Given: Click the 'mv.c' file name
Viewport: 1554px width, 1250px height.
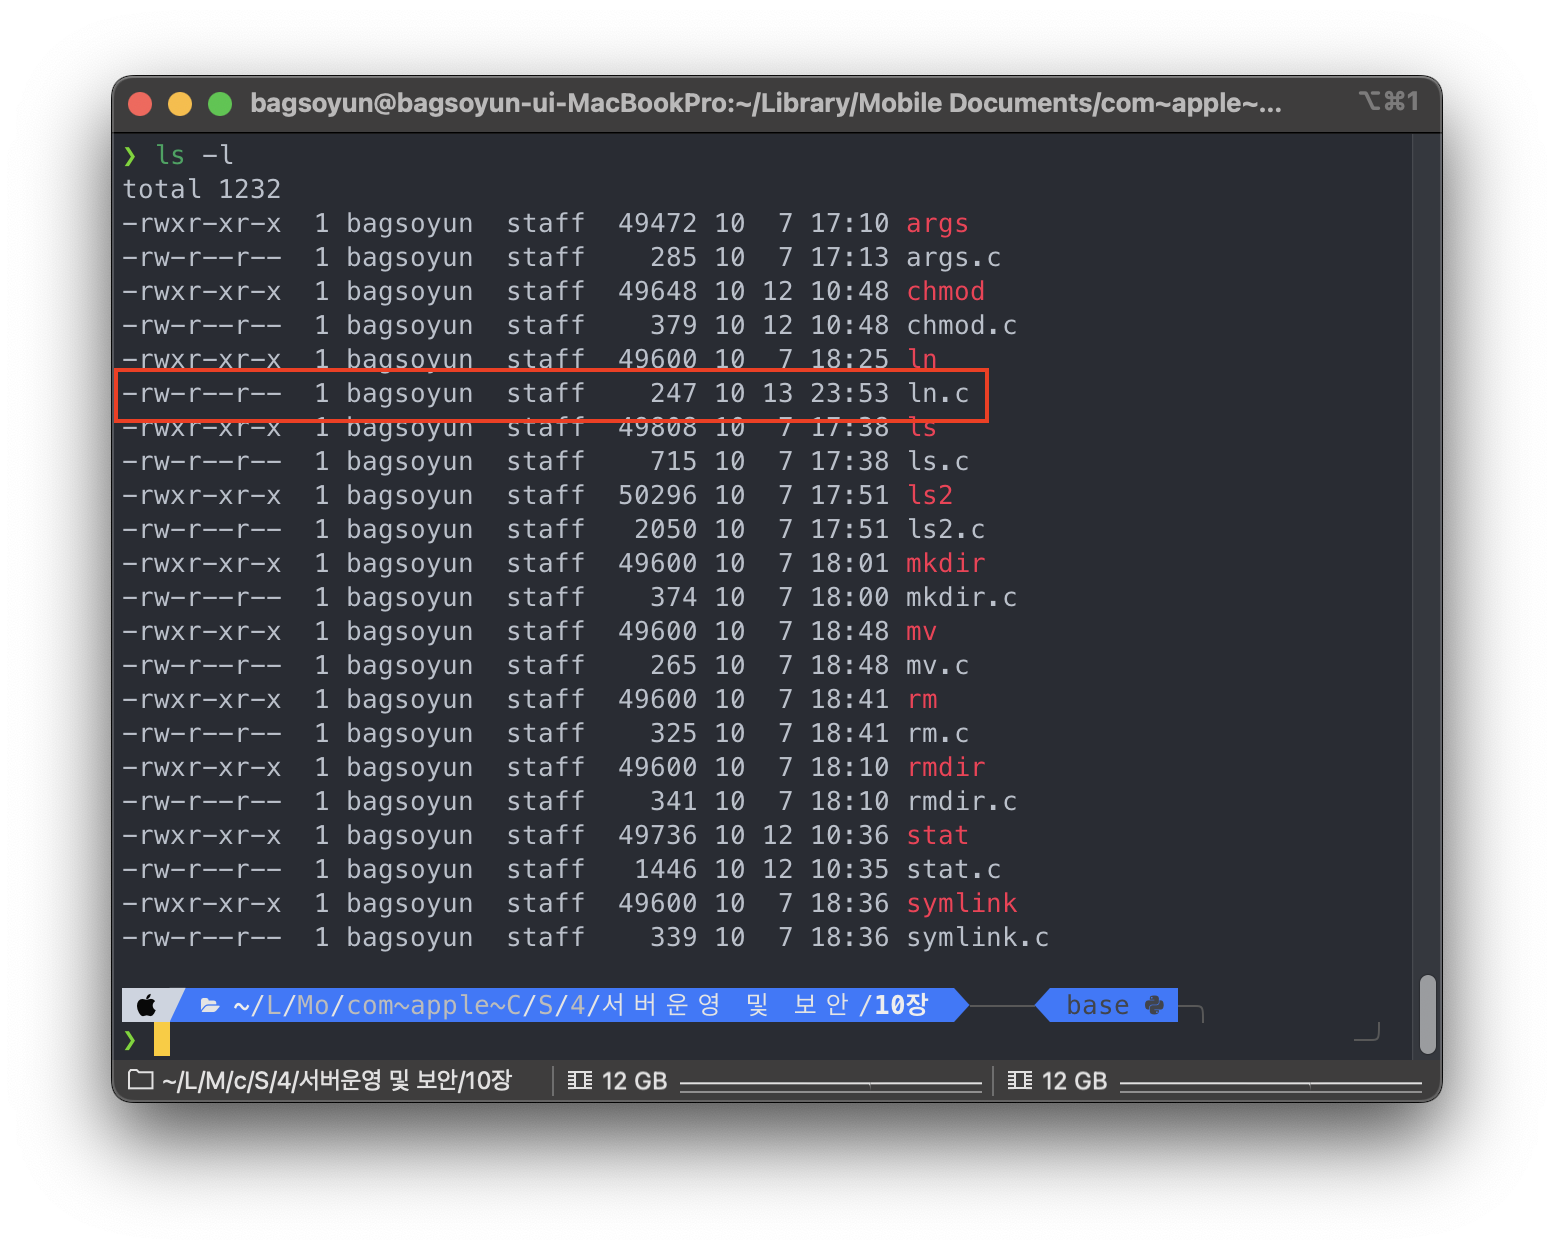Looking at the screenshot, I should coord(937,665).
